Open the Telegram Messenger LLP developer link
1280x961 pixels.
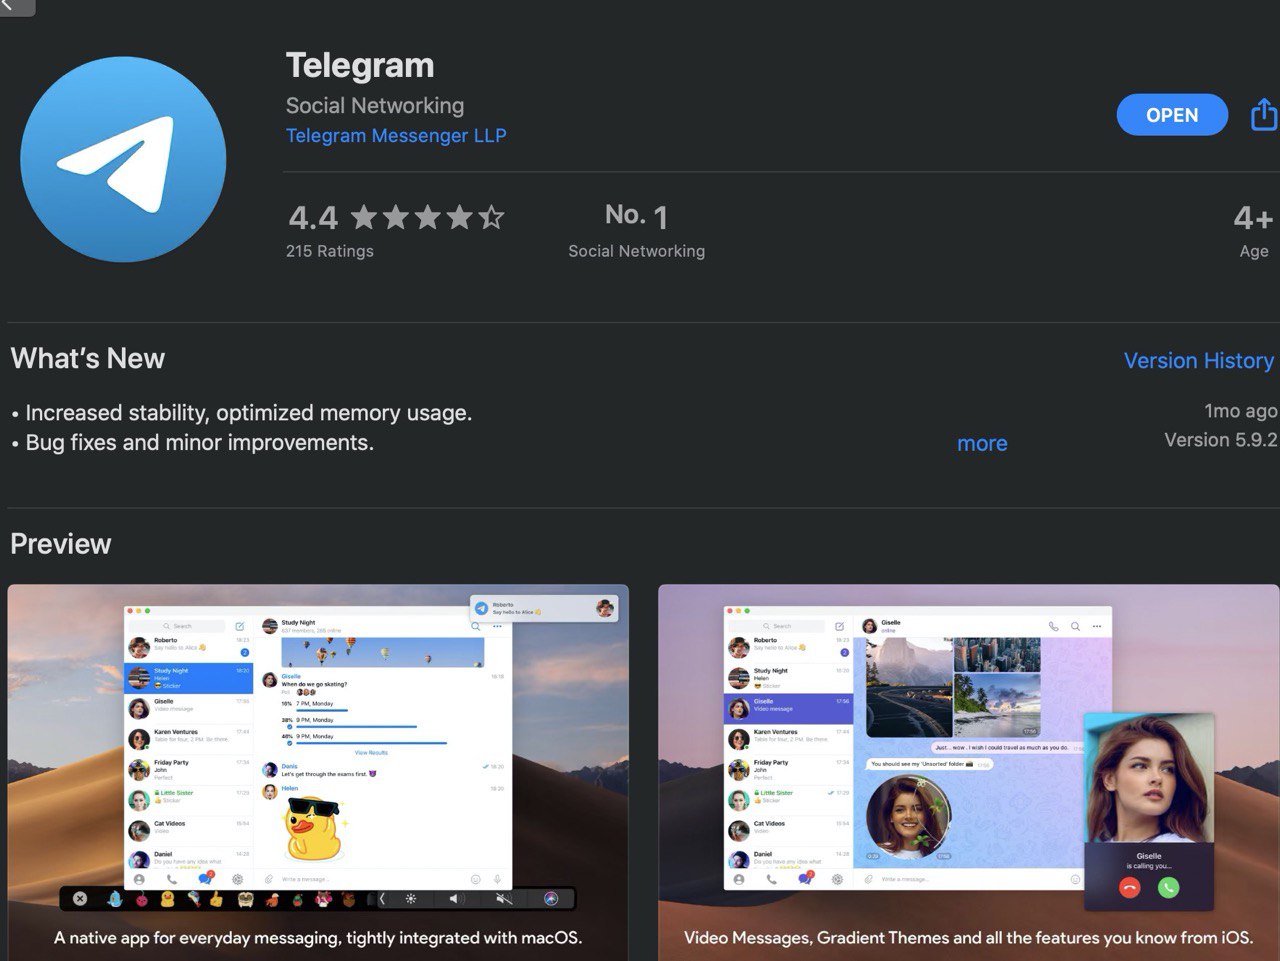pyautogui.click(x=396, y=136)
